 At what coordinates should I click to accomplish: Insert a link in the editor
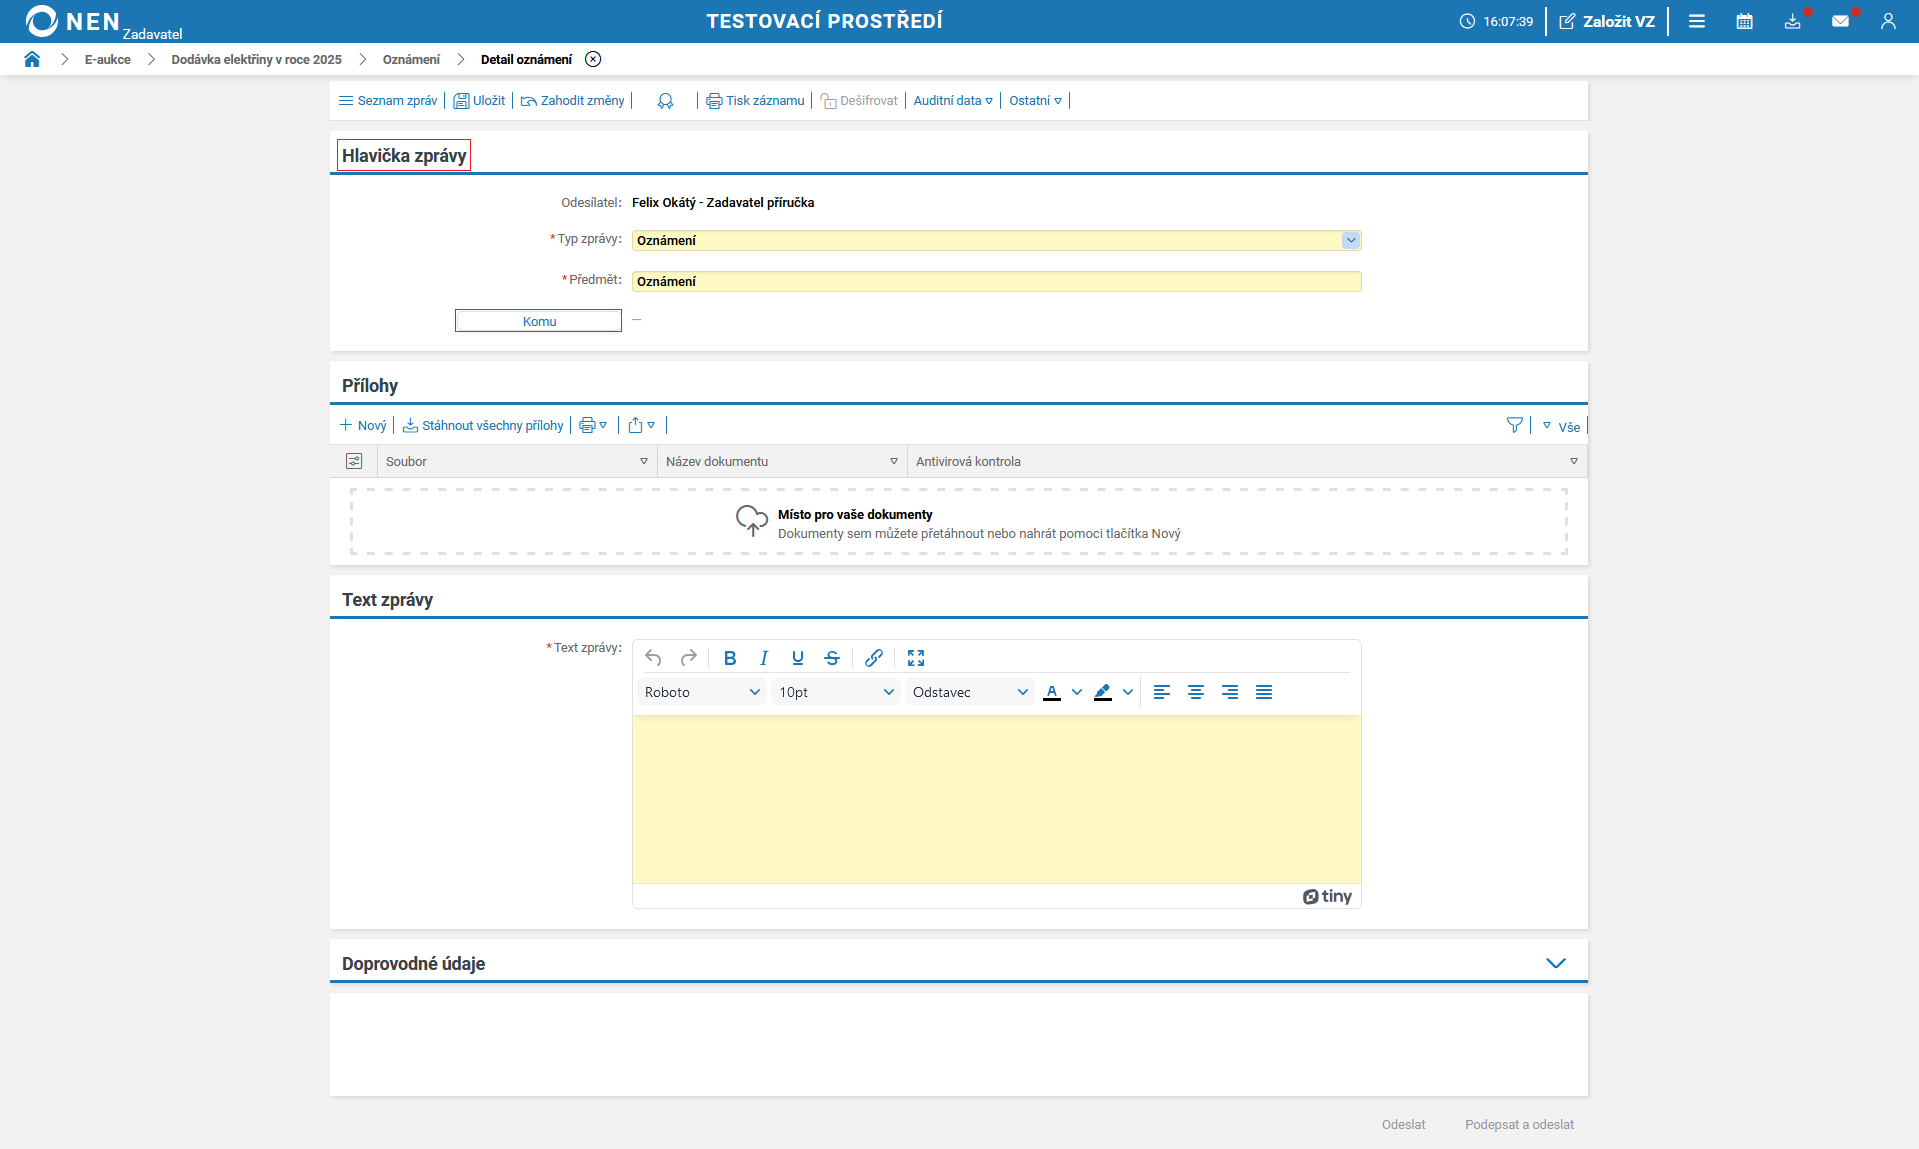tap(873, 658)
